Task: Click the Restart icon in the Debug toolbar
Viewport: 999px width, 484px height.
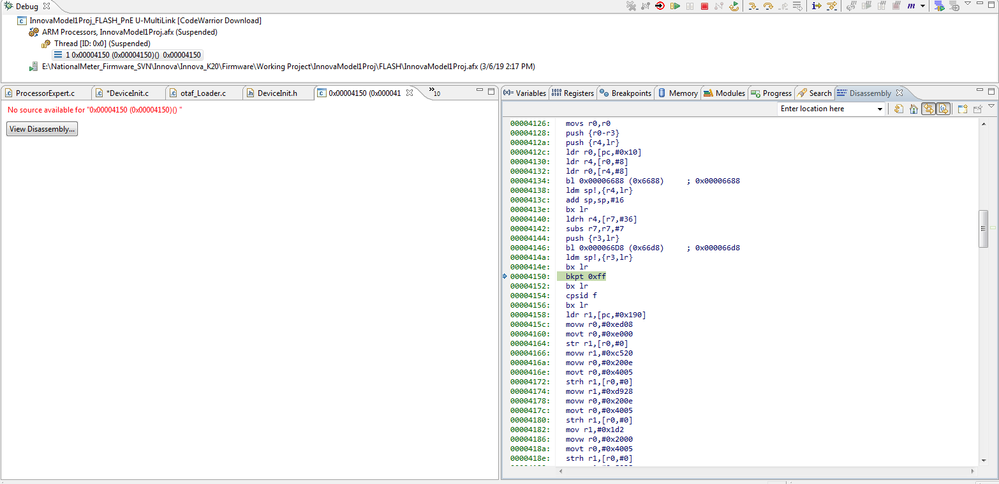Action: click(734, 6)
